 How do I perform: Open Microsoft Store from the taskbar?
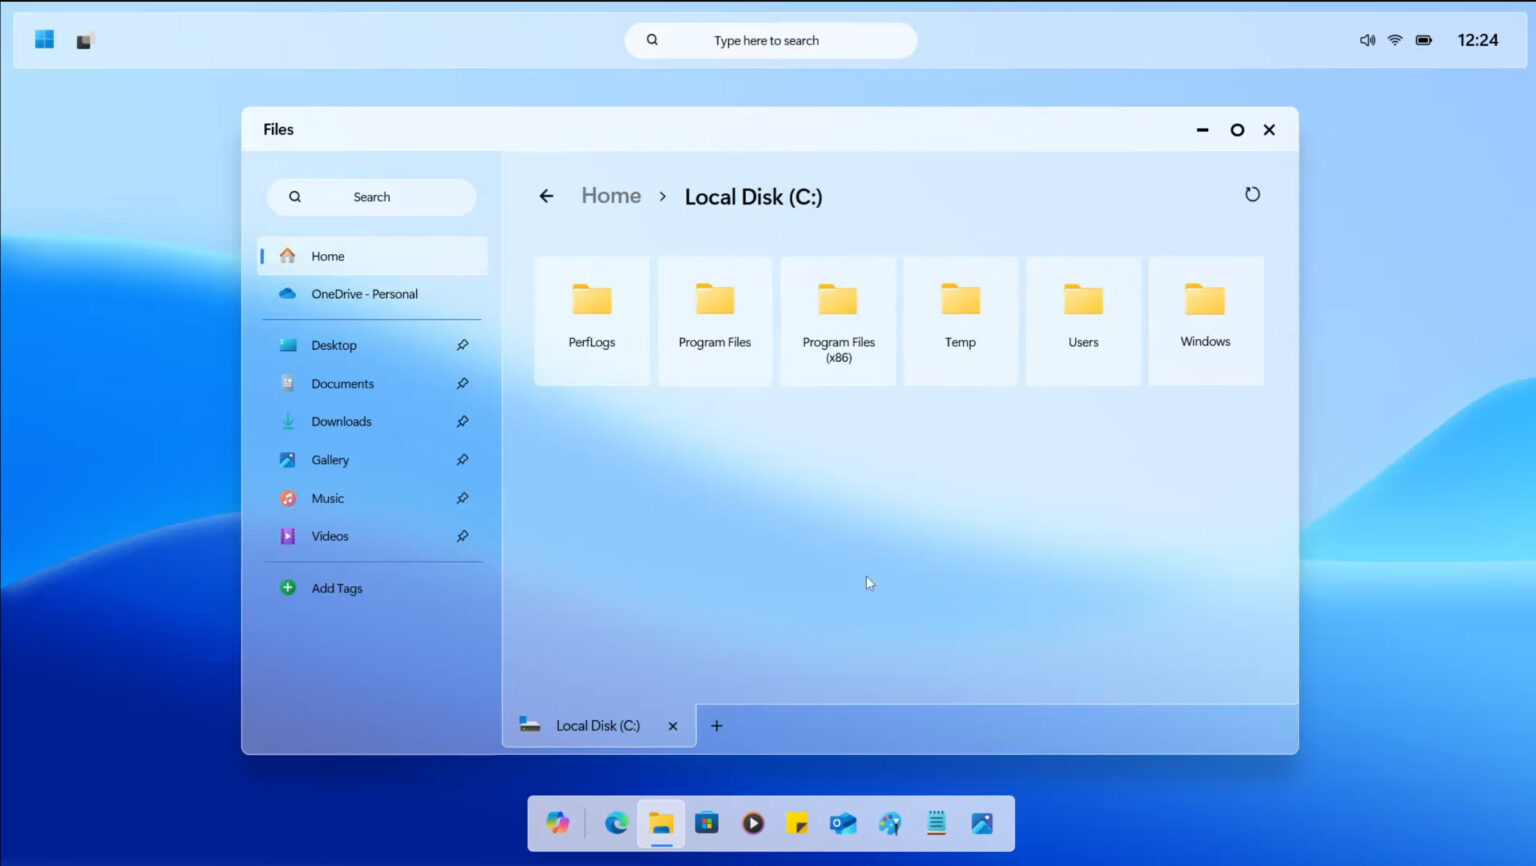coord(707,823)
